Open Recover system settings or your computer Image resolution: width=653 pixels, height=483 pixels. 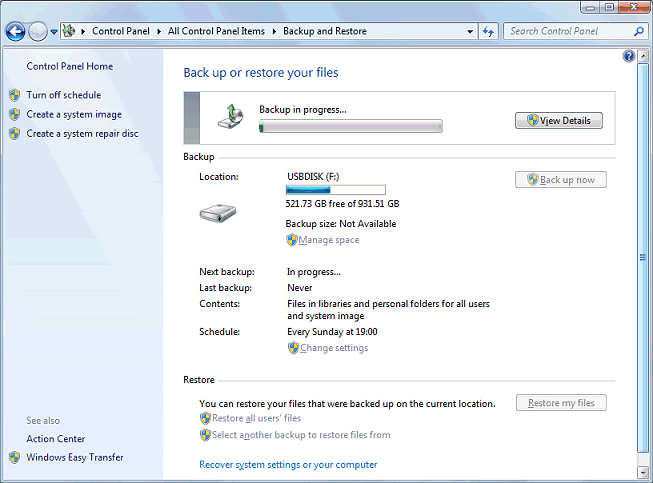288,465
